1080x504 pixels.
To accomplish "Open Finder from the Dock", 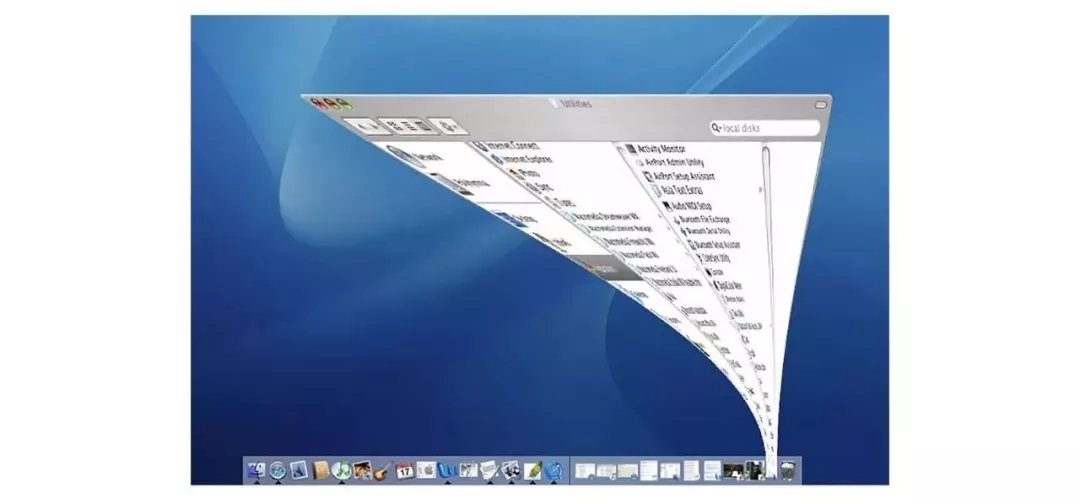I will pyautogui.click(x=256, y=470).
